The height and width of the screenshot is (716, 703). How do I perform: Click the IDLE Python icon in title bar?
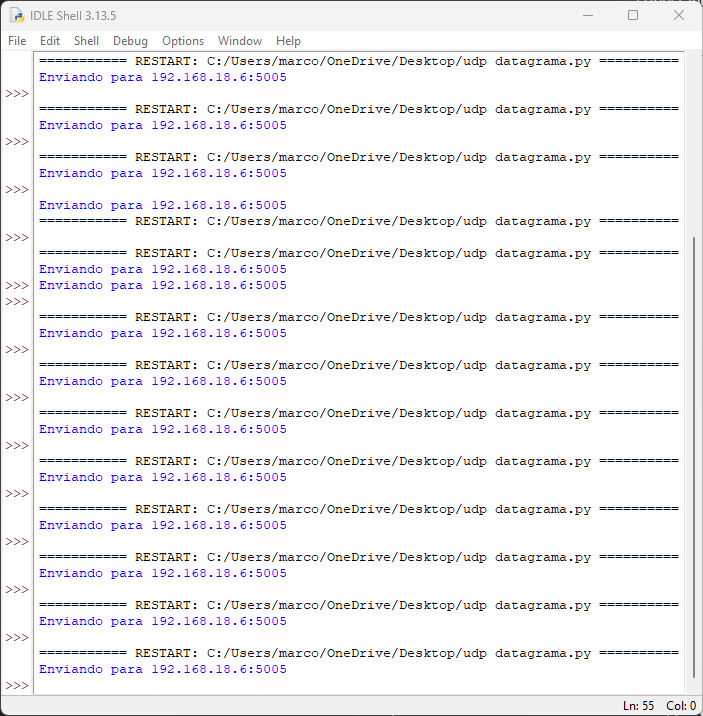(x=17, y=16)
